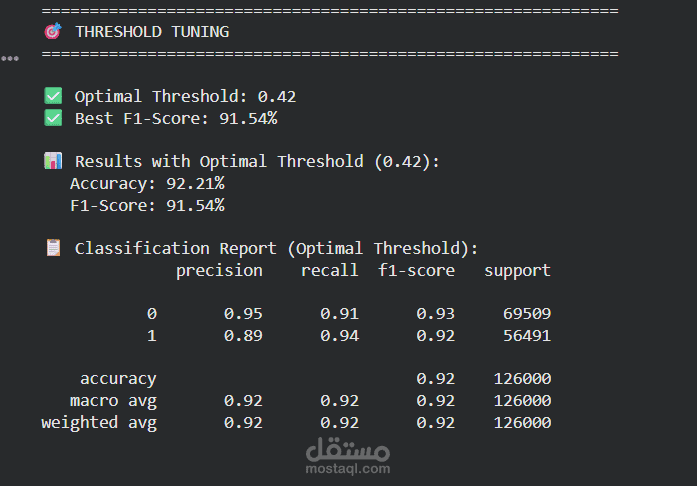Click support 126000 in the accuracy row
Viewport: 697px width, 486px height.
coord(522,378)
